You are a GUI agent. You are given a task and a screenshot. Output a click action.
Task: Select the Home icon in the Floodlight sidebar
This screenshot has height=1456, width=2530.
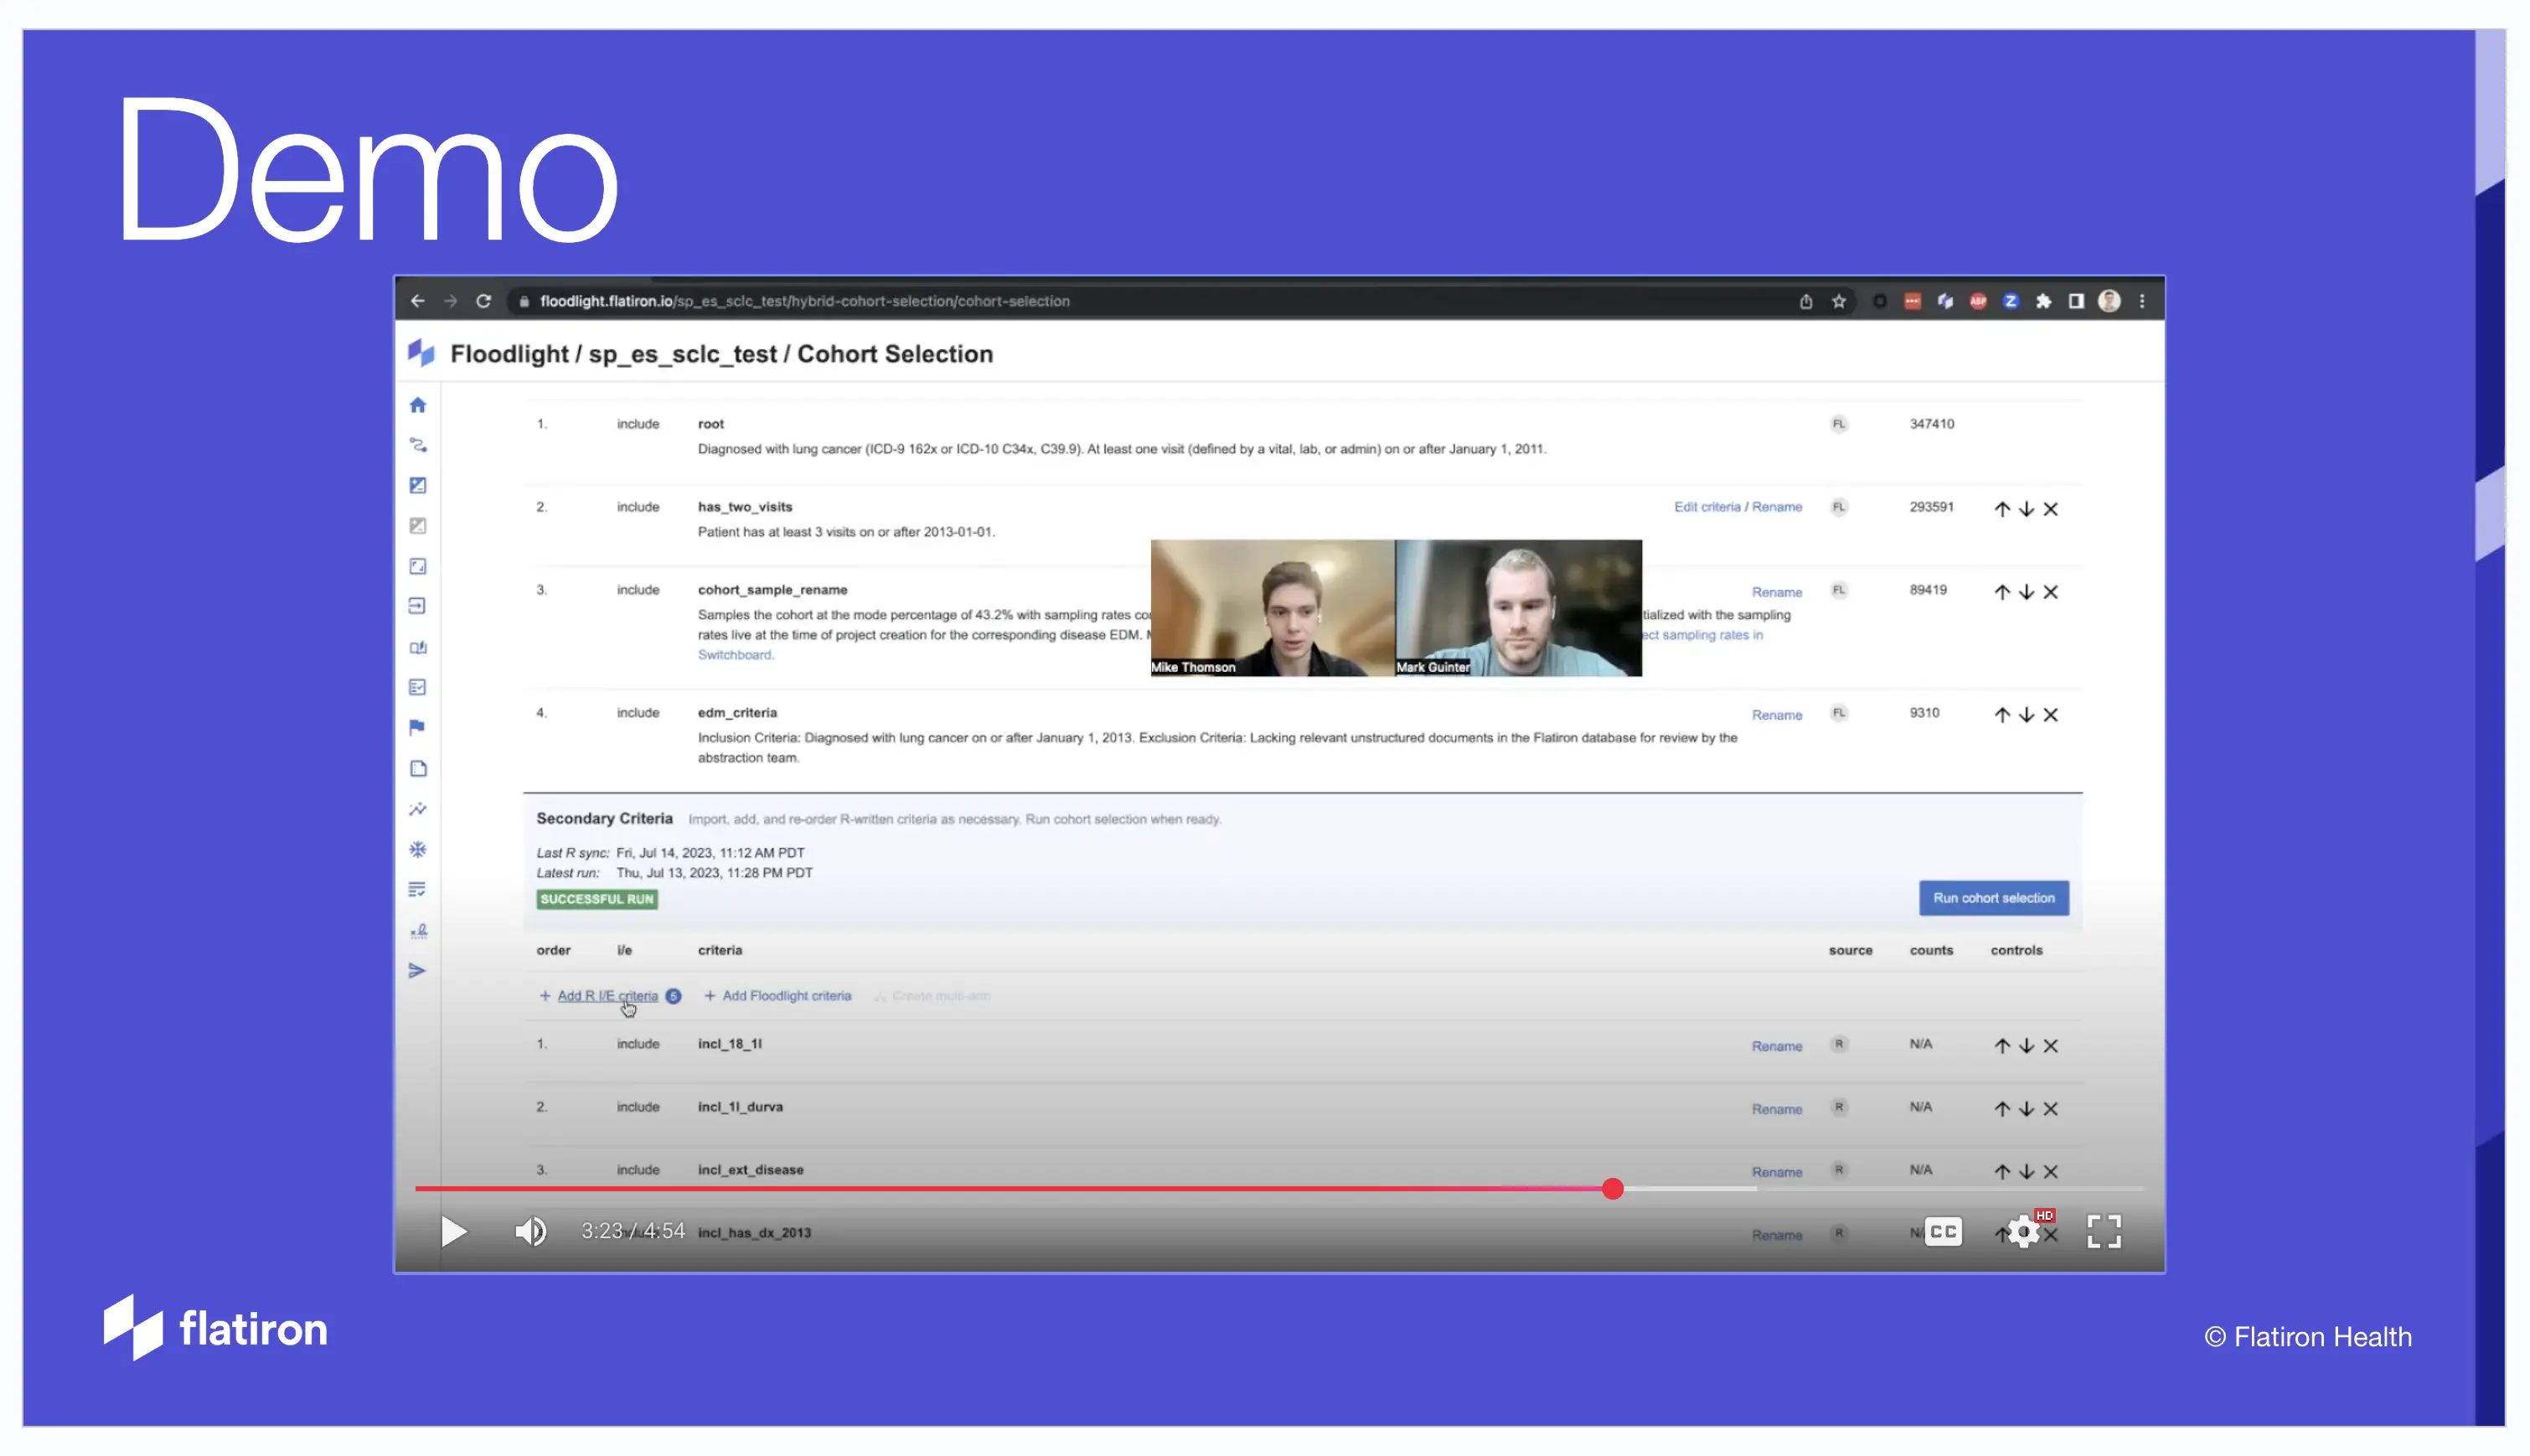pyautogui.click(x=418, y=404)
